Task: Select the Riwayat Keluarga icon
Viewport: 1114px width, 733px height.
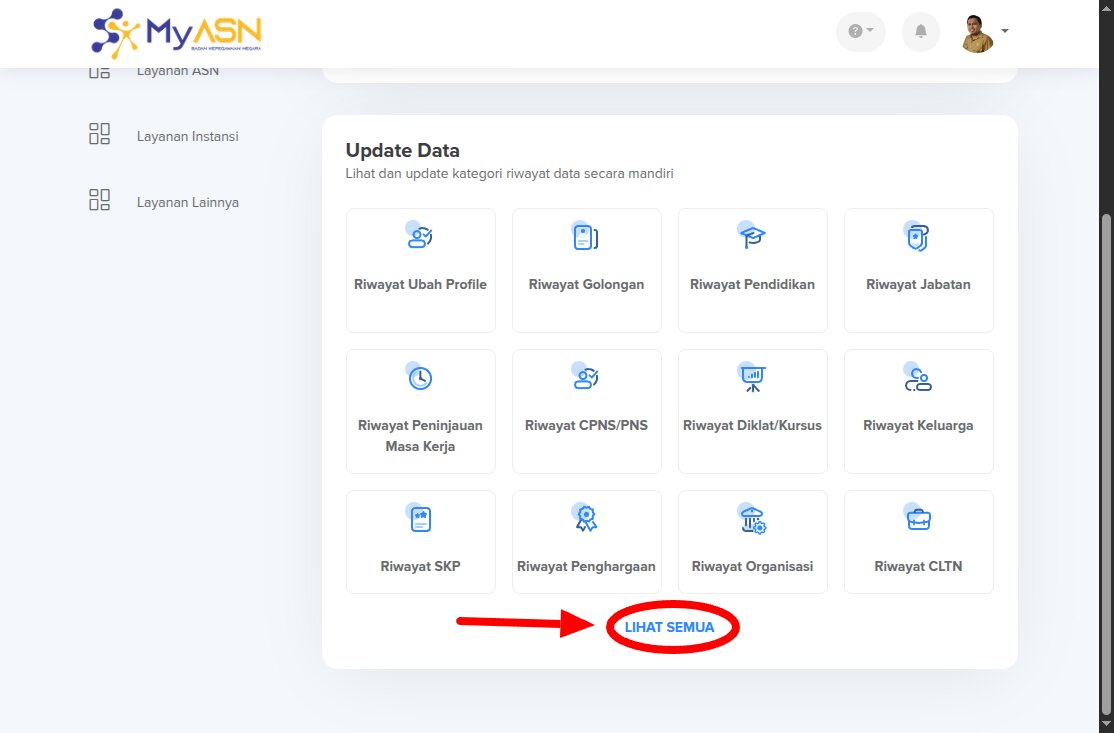Action: coord(918,377)
